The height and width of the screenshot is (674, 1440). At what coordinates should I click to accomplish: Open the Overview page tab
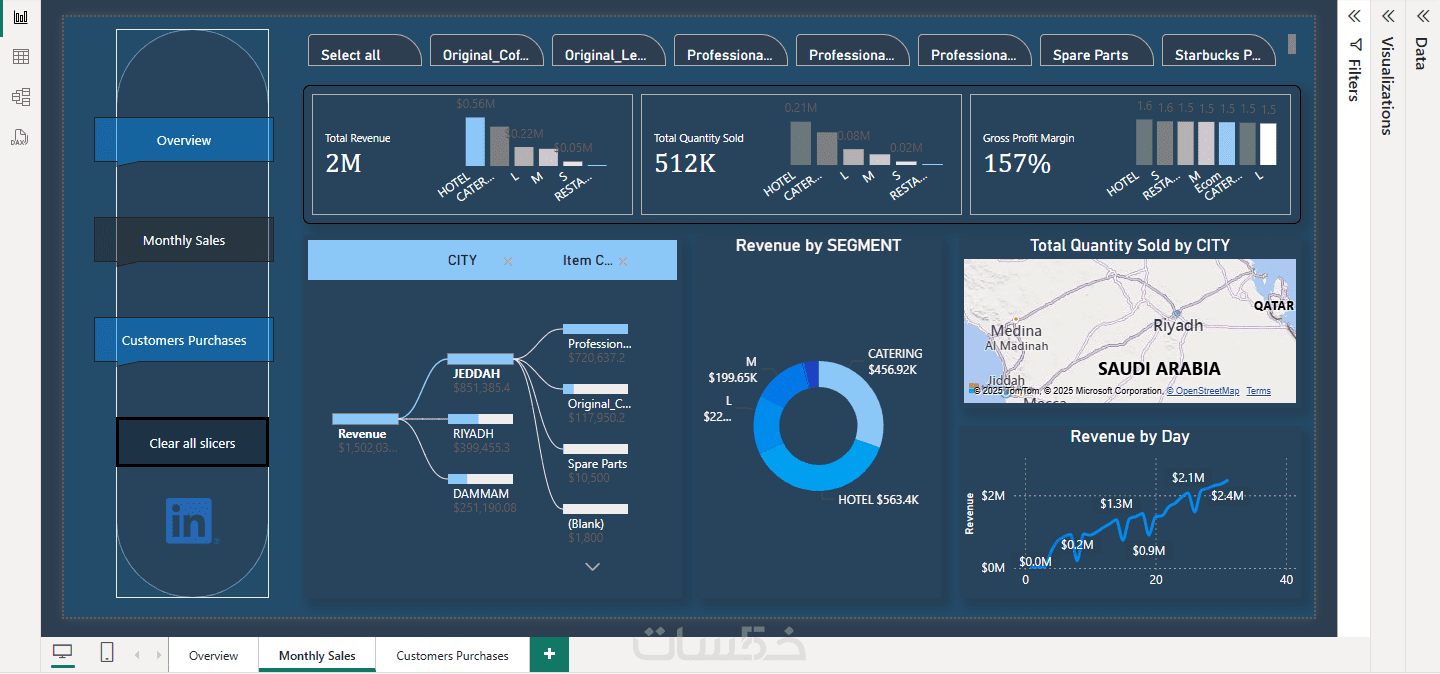(x=213, y=655)
